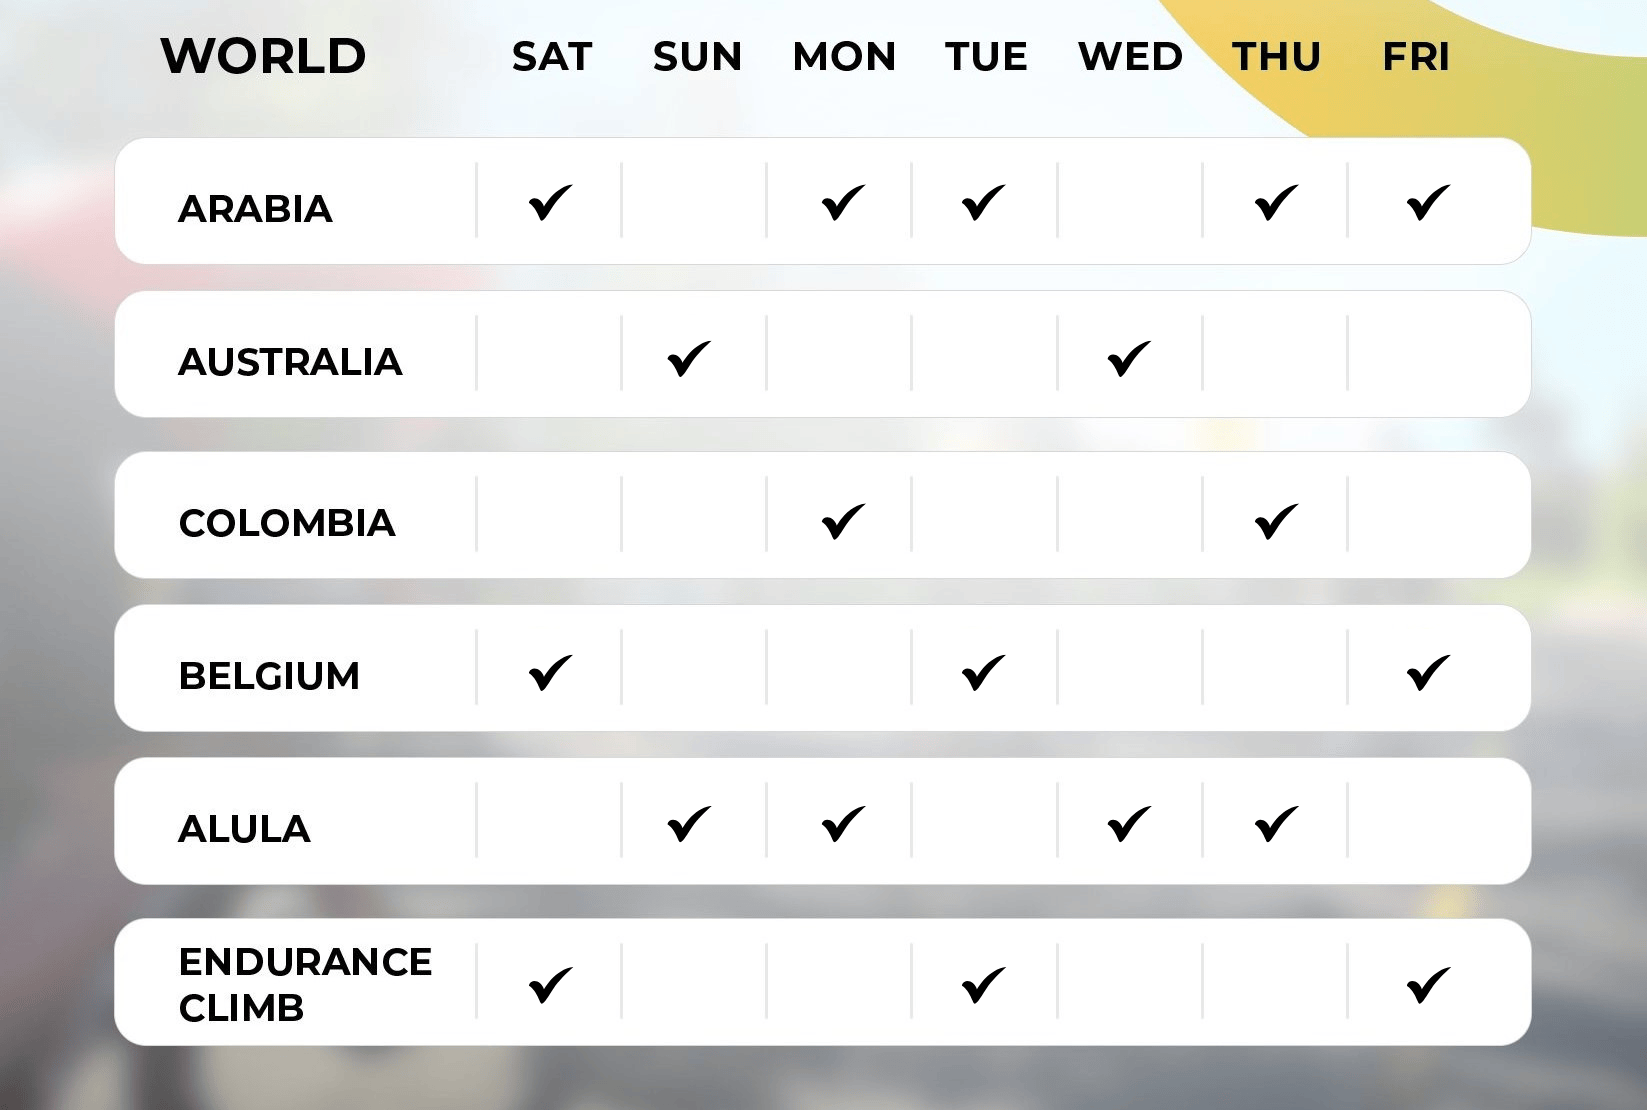
Task: Click Endurance Climb's Saturday checkmark
Action: pyautogui.click(x=550, y=985)
